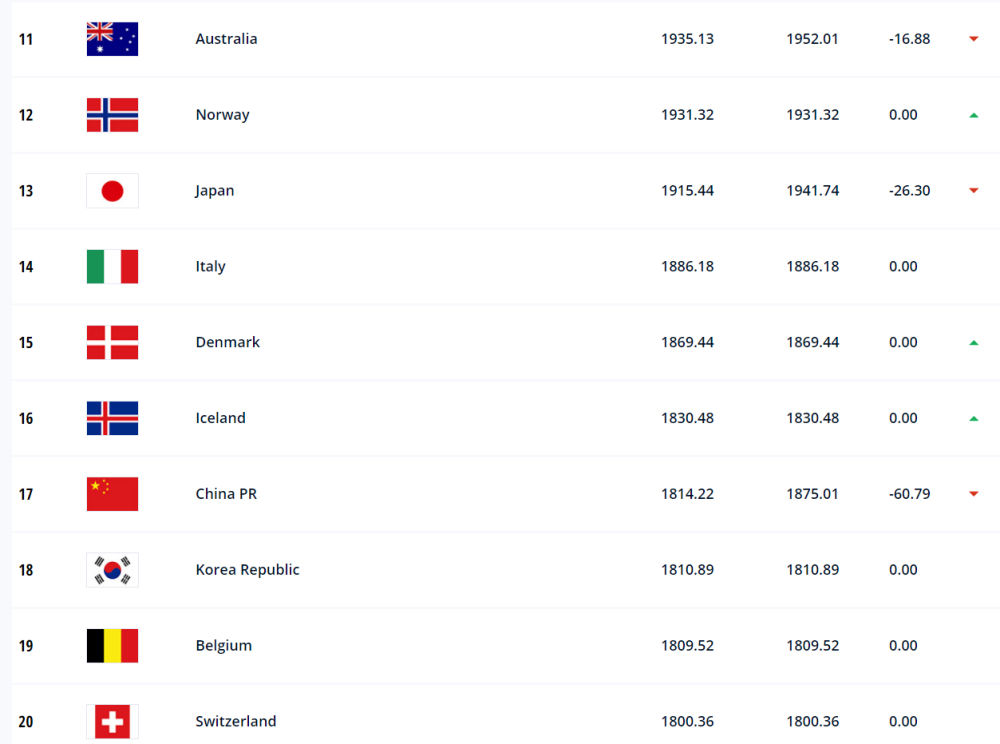Click the Norway flag icon
Screen dimensions: 1000x744
[x=112, y=115]
